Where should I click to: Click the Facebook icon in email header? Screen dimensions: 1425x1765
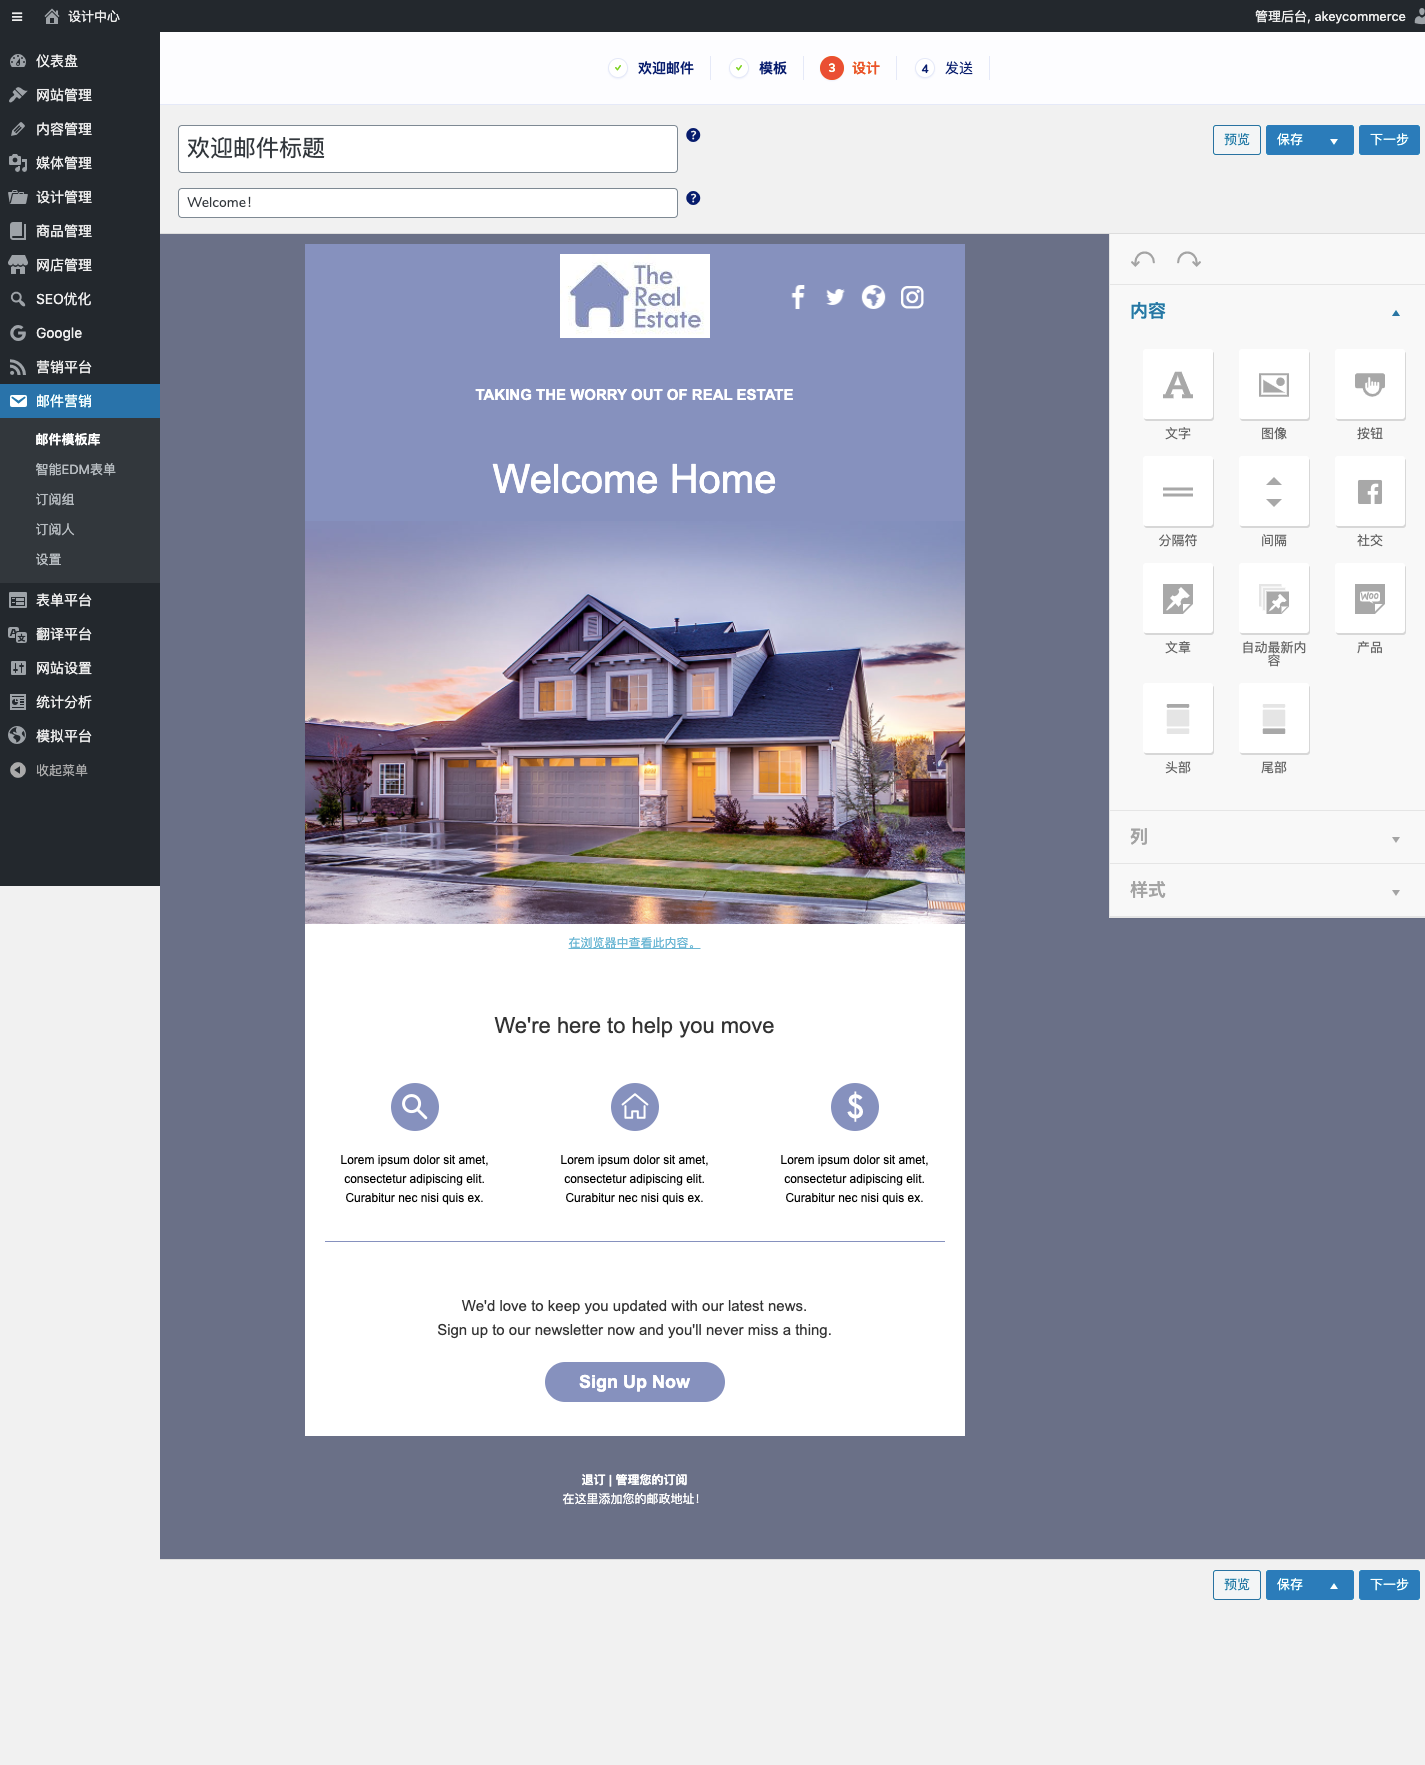coord(798,297)
